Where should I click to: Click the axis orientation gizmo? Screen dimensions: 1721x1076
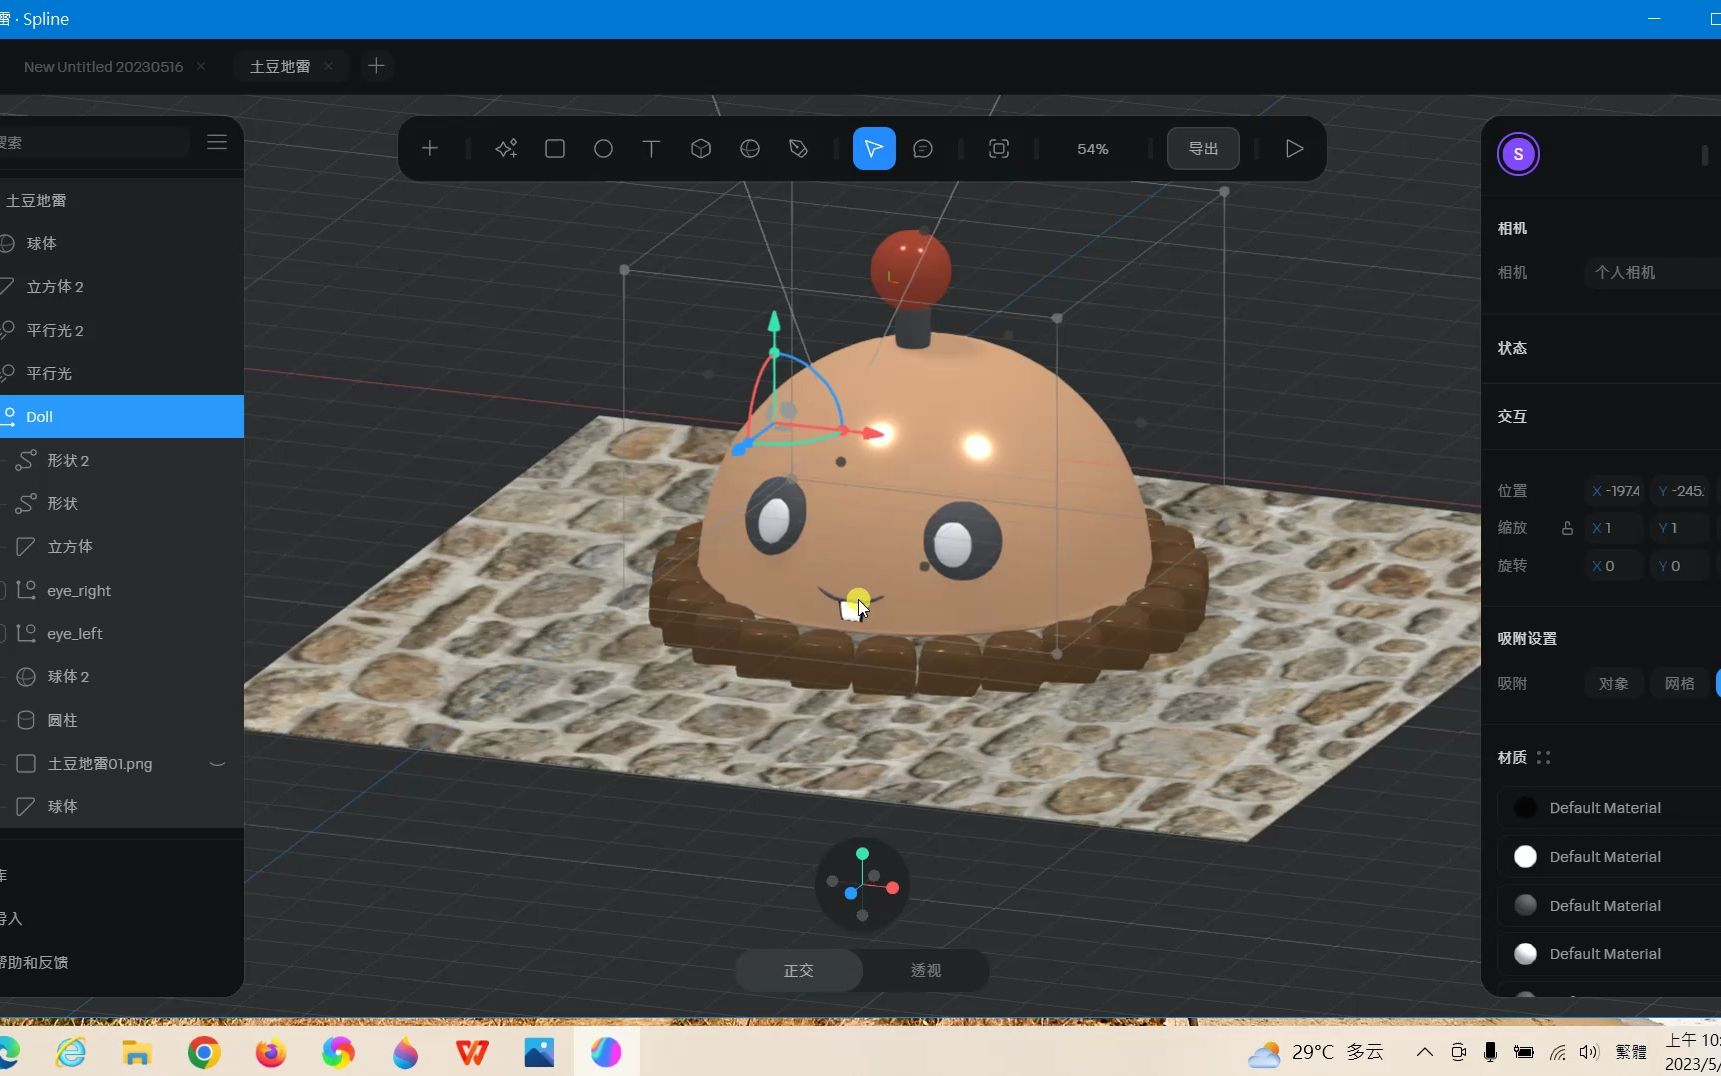coord(862,884)
